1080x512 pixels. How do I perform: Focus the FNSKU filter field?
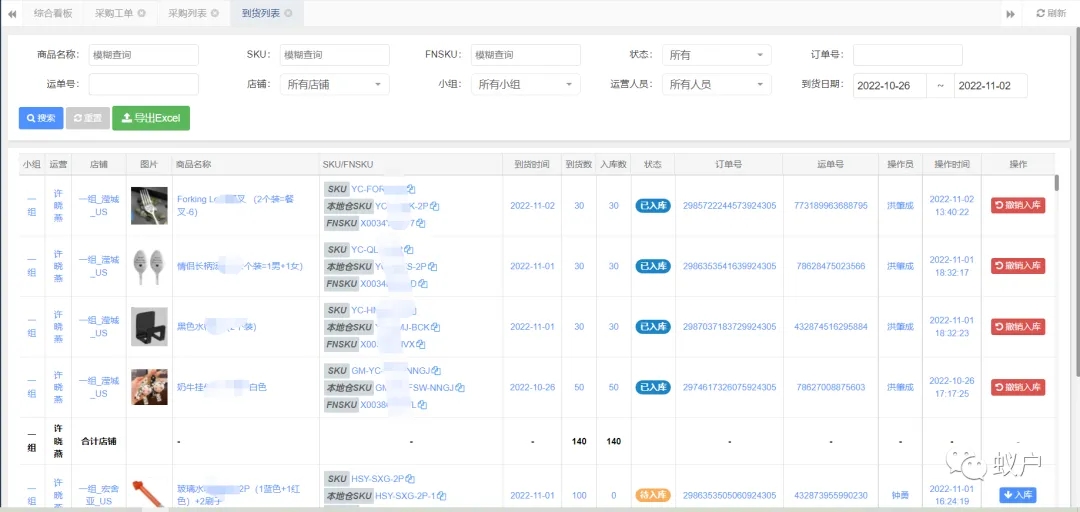(526, 55)
